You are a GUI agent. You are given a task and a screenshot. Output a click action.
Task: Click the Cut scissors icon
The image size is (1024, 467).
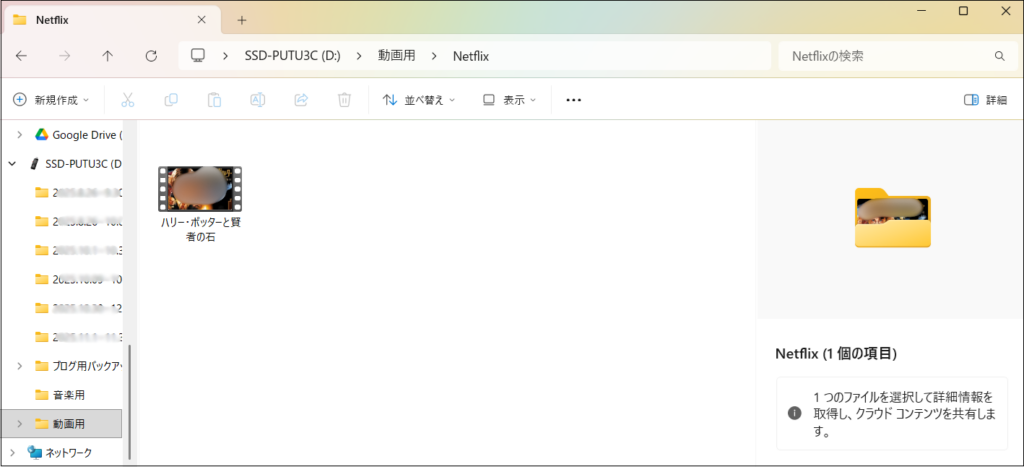pos(127,100)
